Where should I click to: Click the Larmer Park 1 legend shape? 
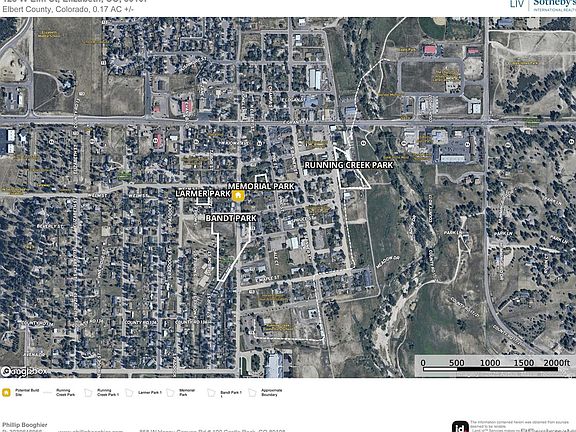click(129, 393)
